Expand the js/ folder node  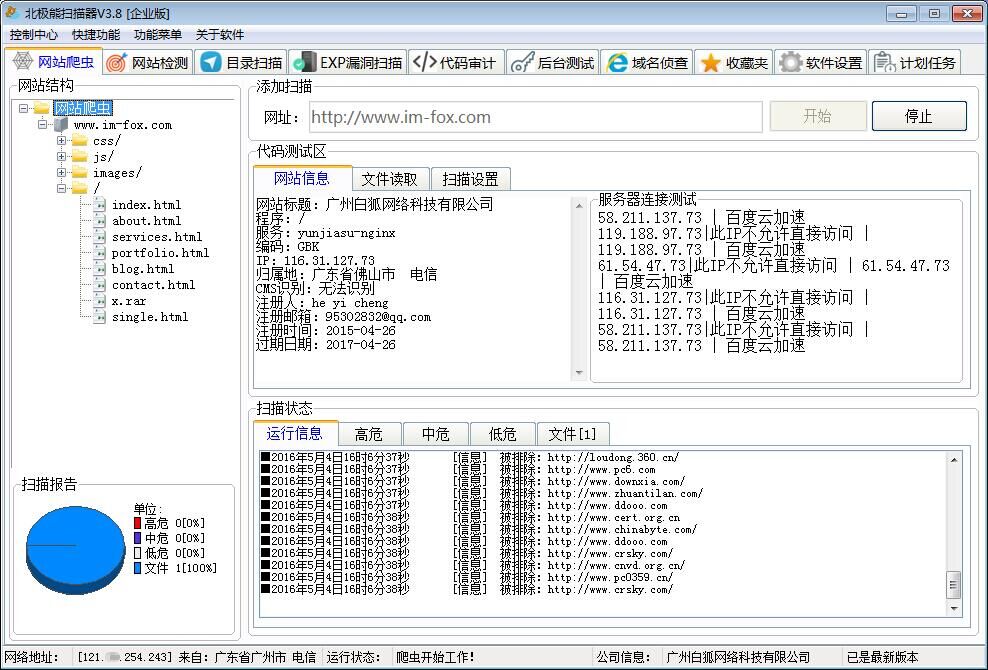tap(61, 156)
